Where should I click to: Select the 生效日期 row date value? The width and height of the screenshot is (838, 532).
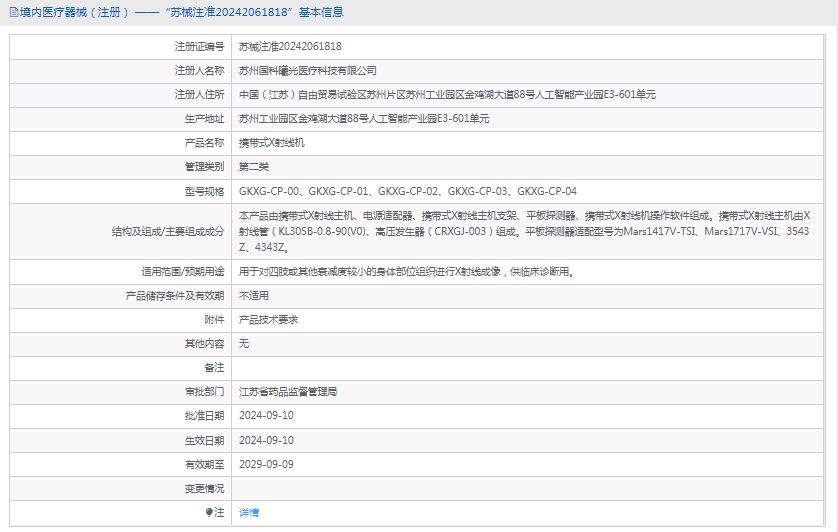tap(266, 440)
